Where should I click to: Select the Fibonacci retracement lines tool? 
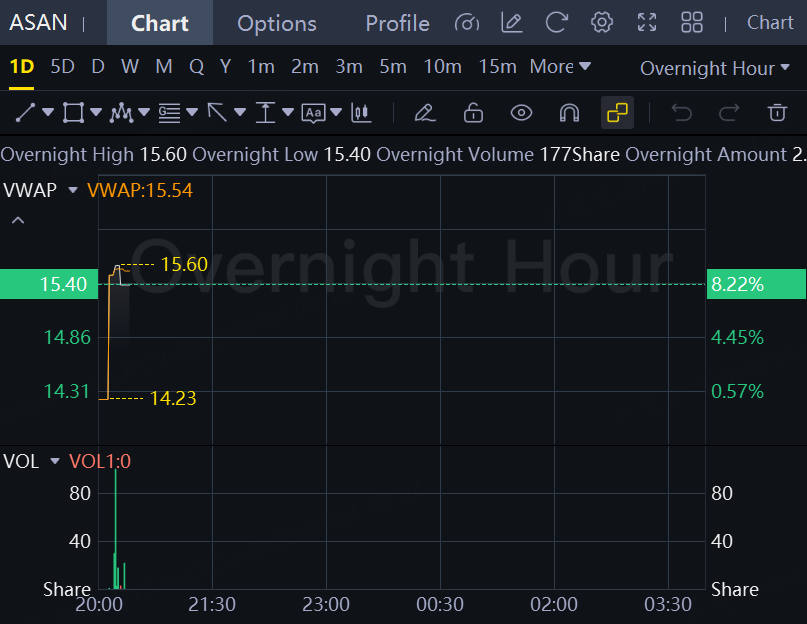tap(169, 113)
